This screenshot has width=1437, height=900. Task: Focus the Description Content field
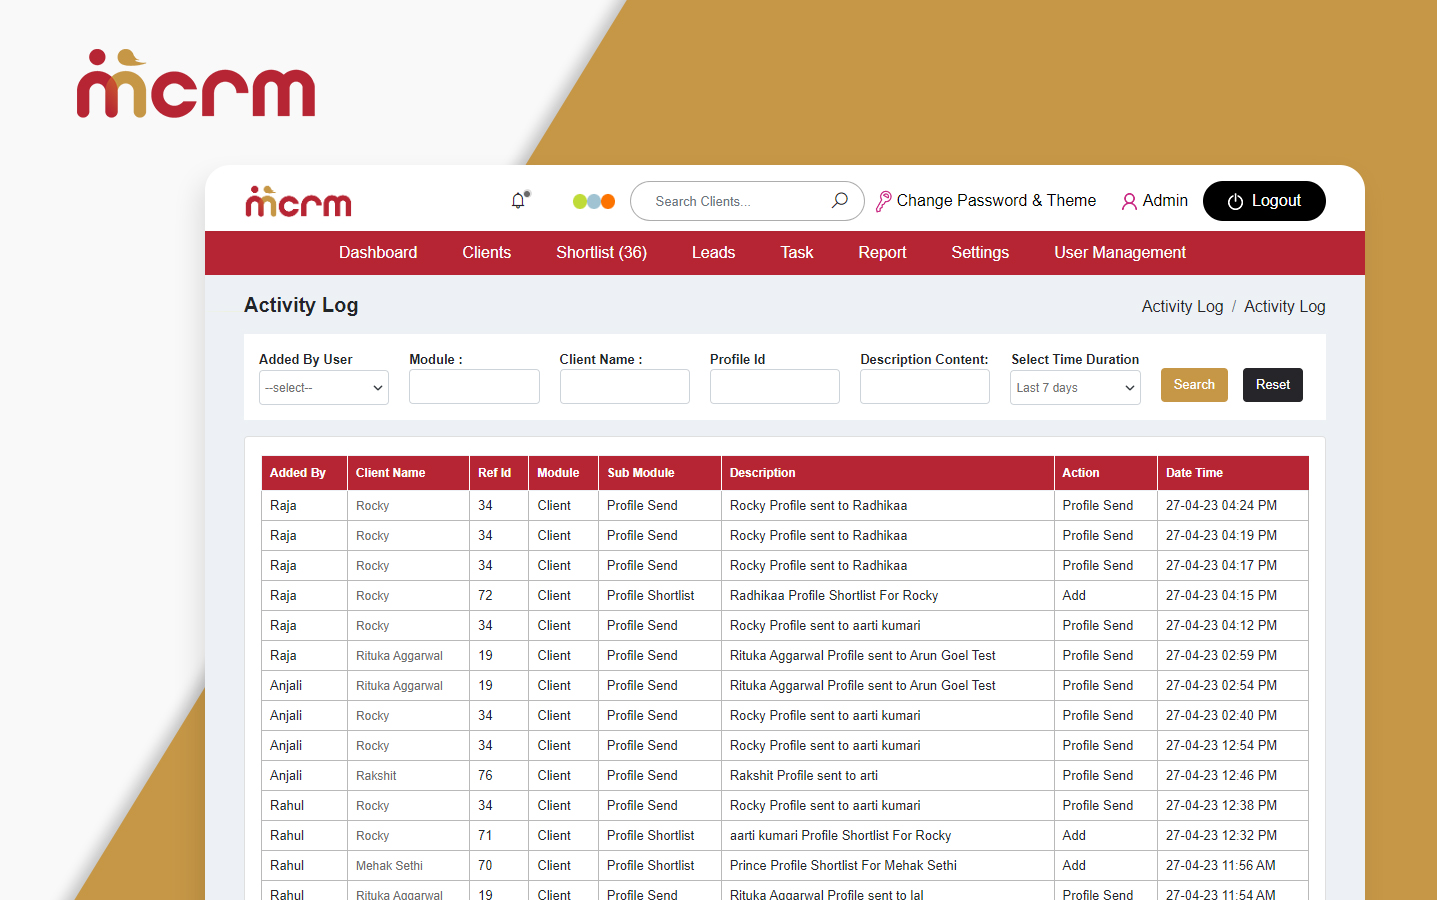[925, 386]
